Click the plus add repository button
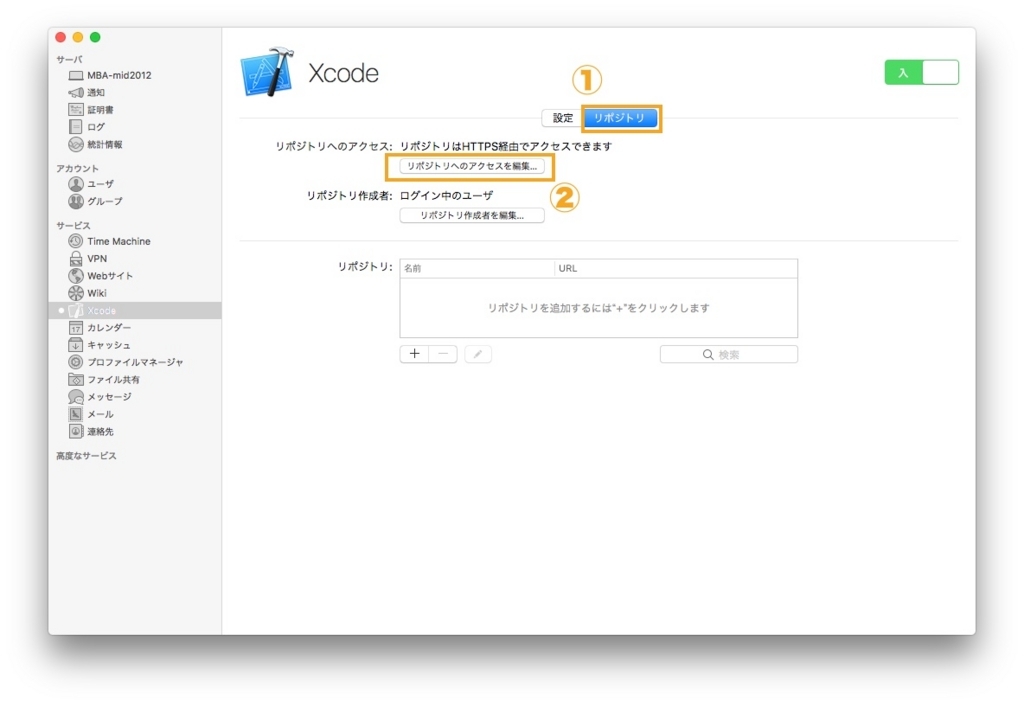Viewport: 1024px width, 704px height. [414, 354]
